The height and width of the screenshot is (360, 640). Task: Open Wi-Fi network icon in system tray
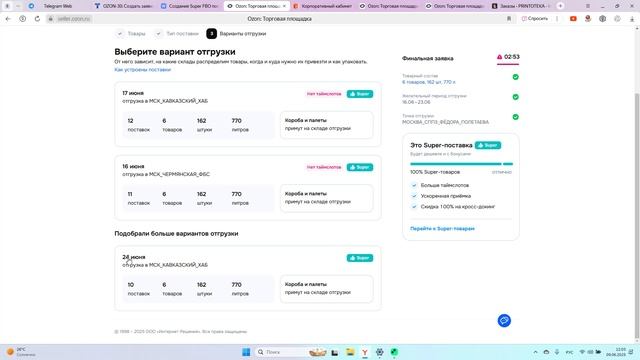(x=582, y=352)
